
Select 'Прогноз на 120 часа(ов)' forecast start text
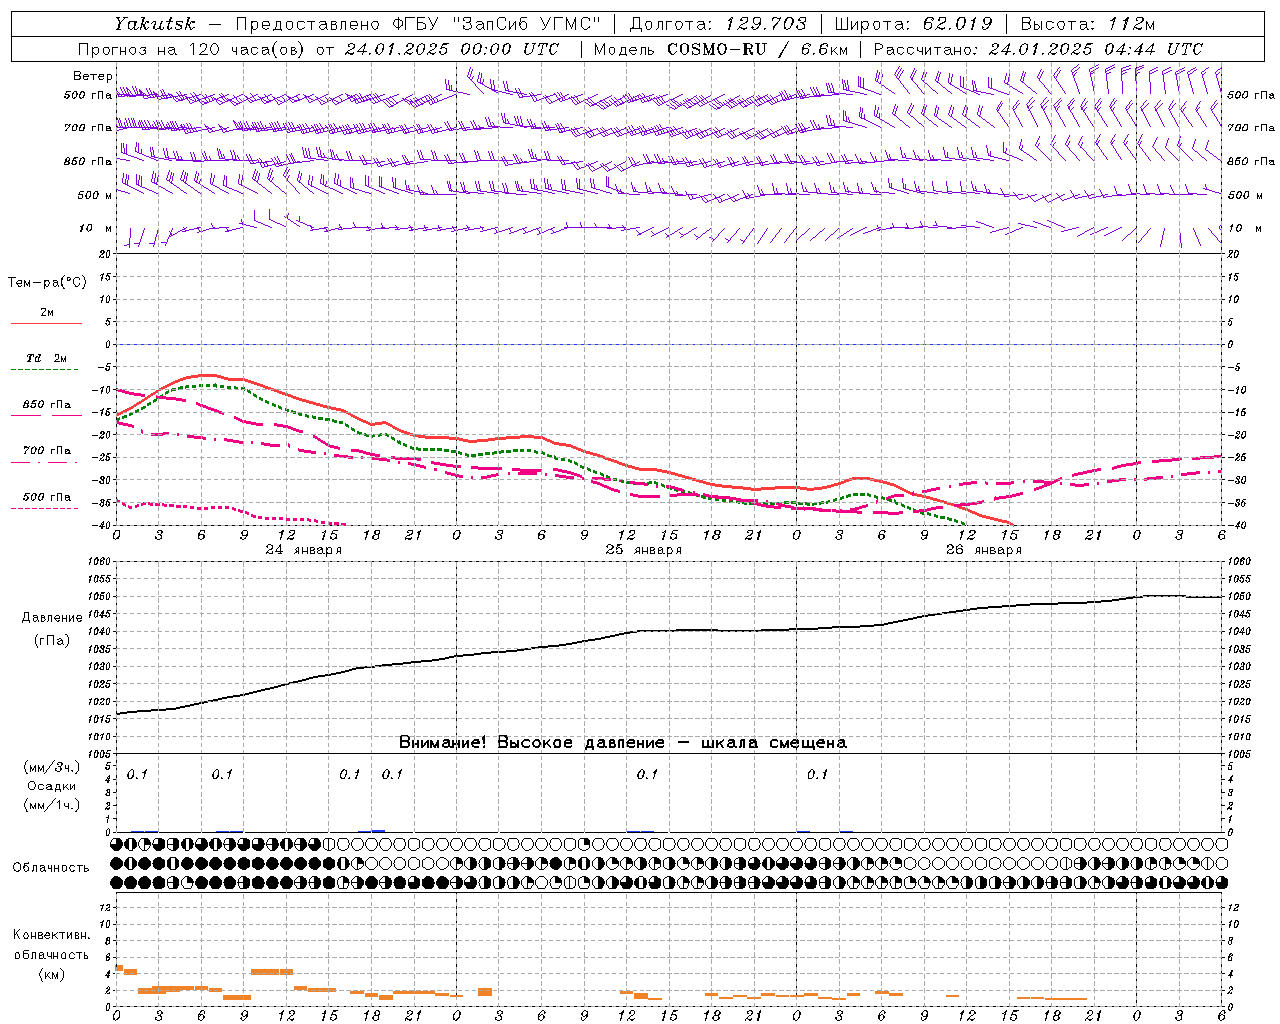[192, 49]
